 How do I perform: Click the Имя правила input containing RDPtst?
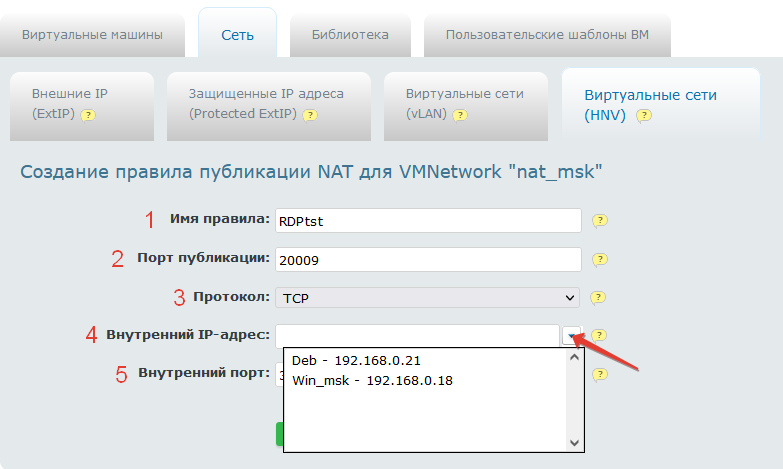428,221
